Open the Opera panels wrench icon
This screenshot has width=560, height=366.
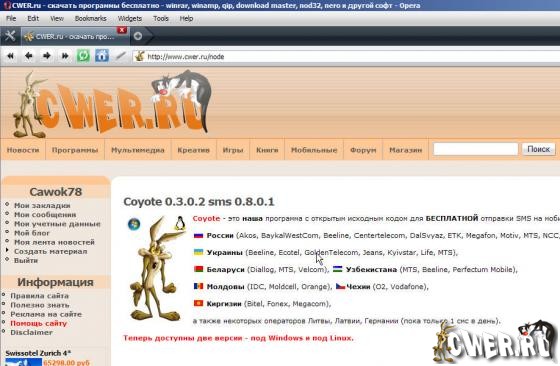(x=10, y=36)
